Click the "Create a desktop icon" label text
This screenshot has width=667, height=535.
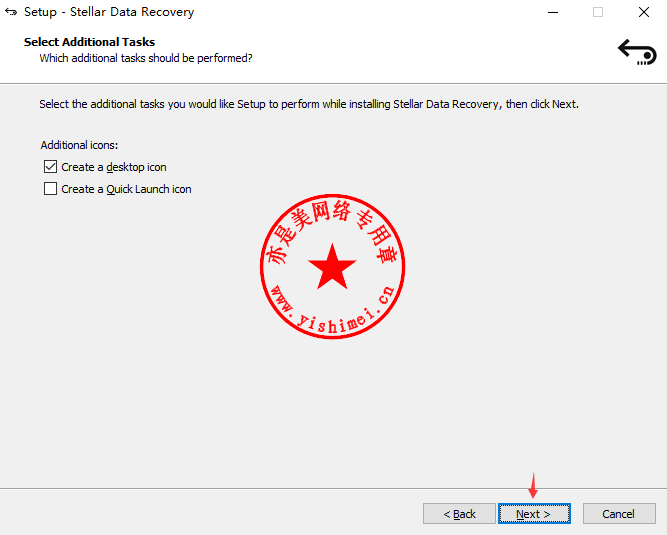coord(114,167)
